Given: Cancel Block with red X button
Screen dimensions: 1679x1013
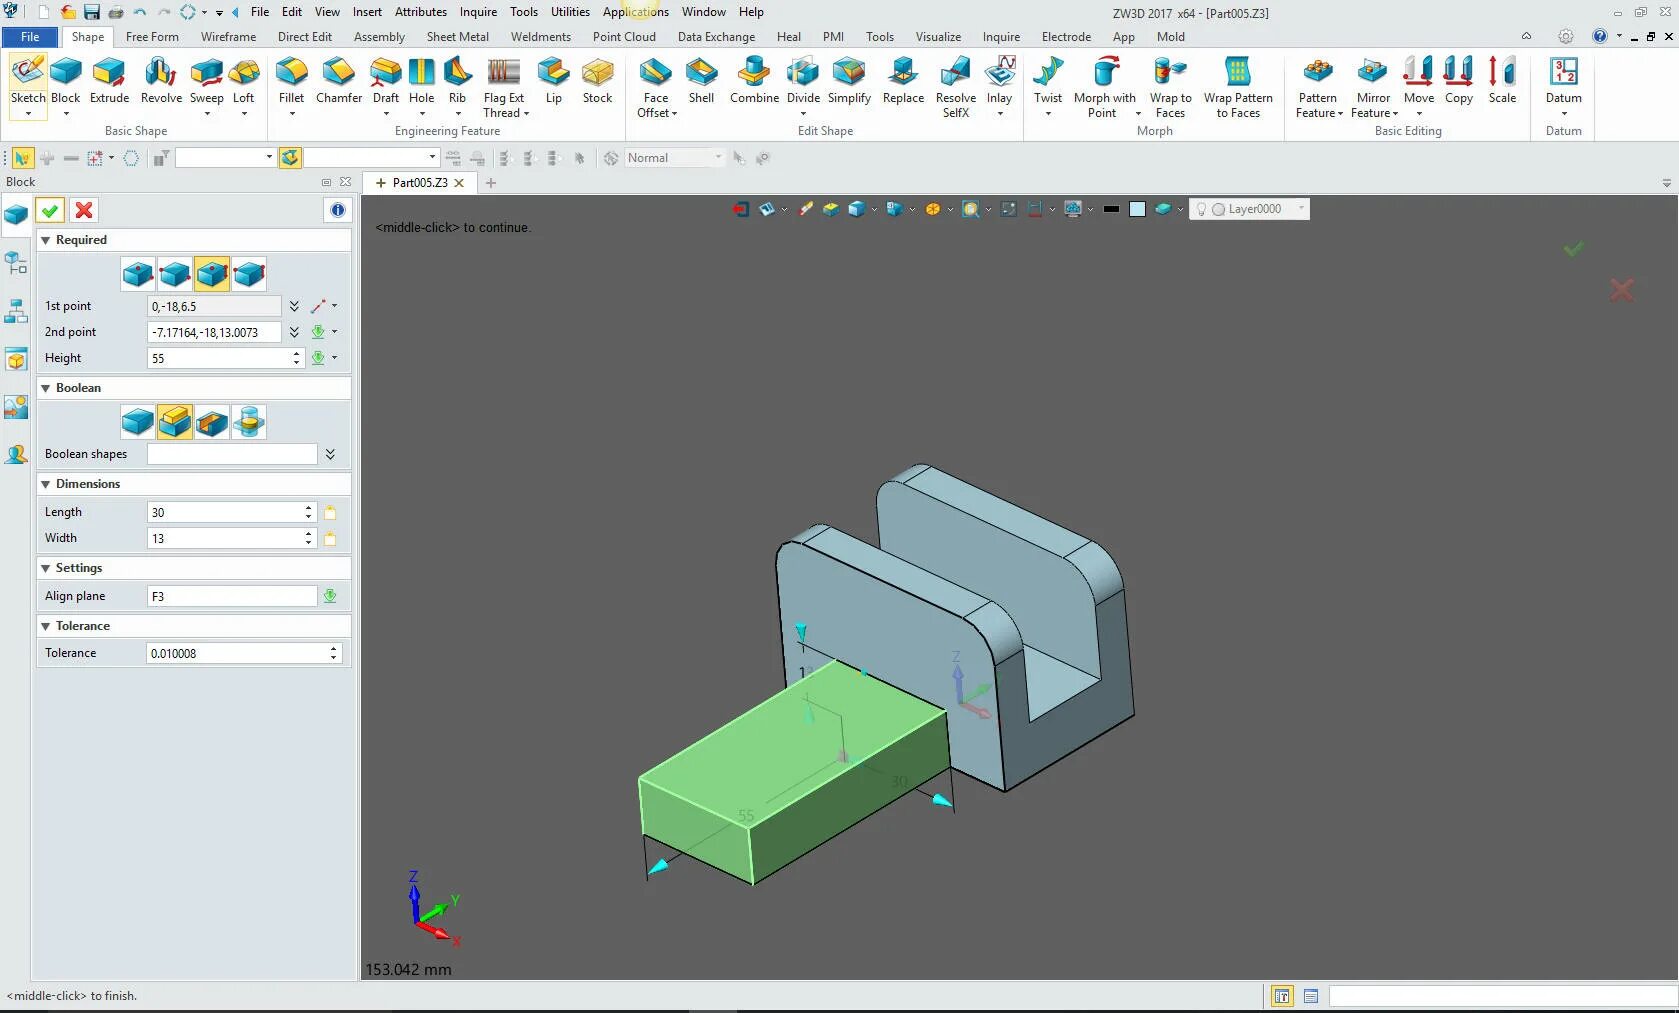Looking at the screenshot, I should [84, 210].
